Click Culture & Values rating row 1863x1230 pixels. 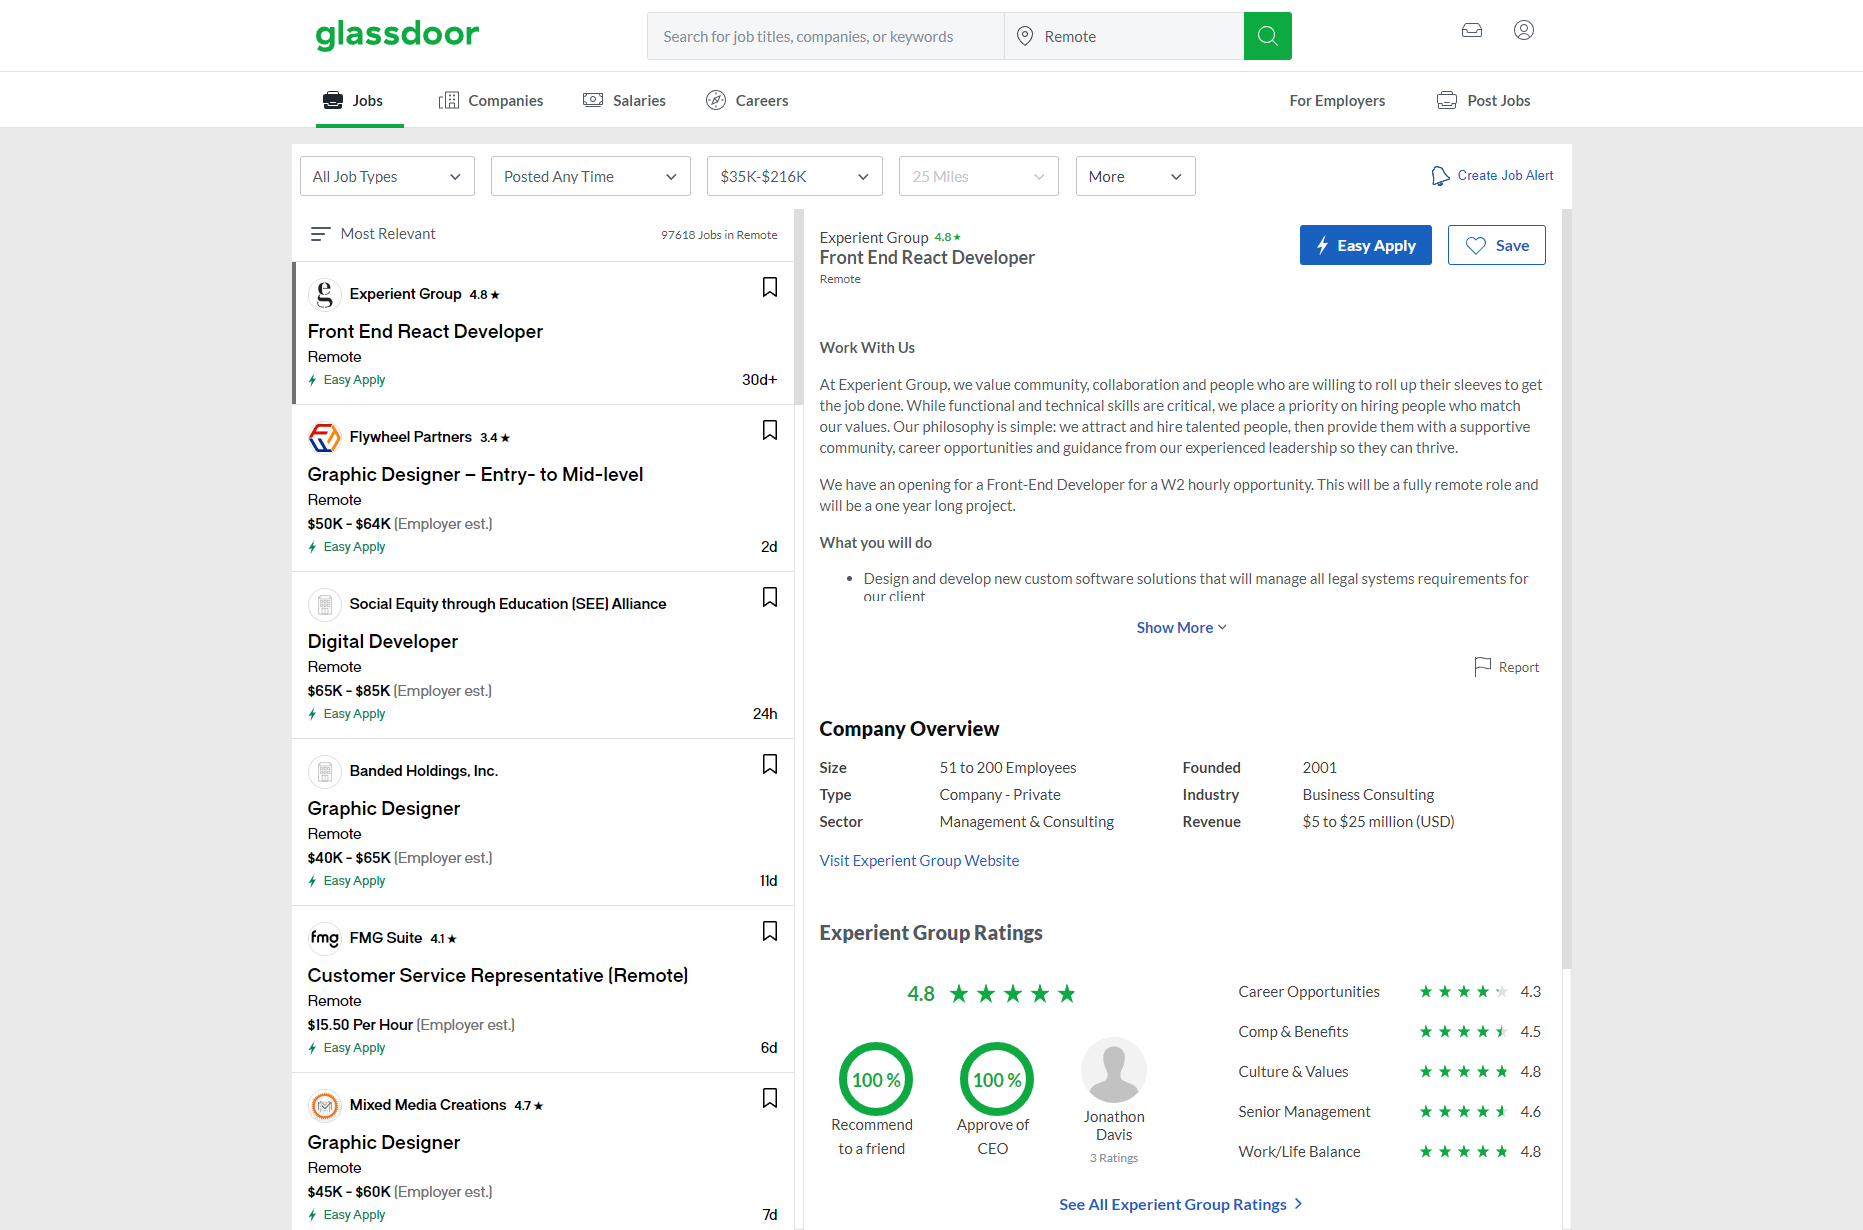(1389, 1071)
